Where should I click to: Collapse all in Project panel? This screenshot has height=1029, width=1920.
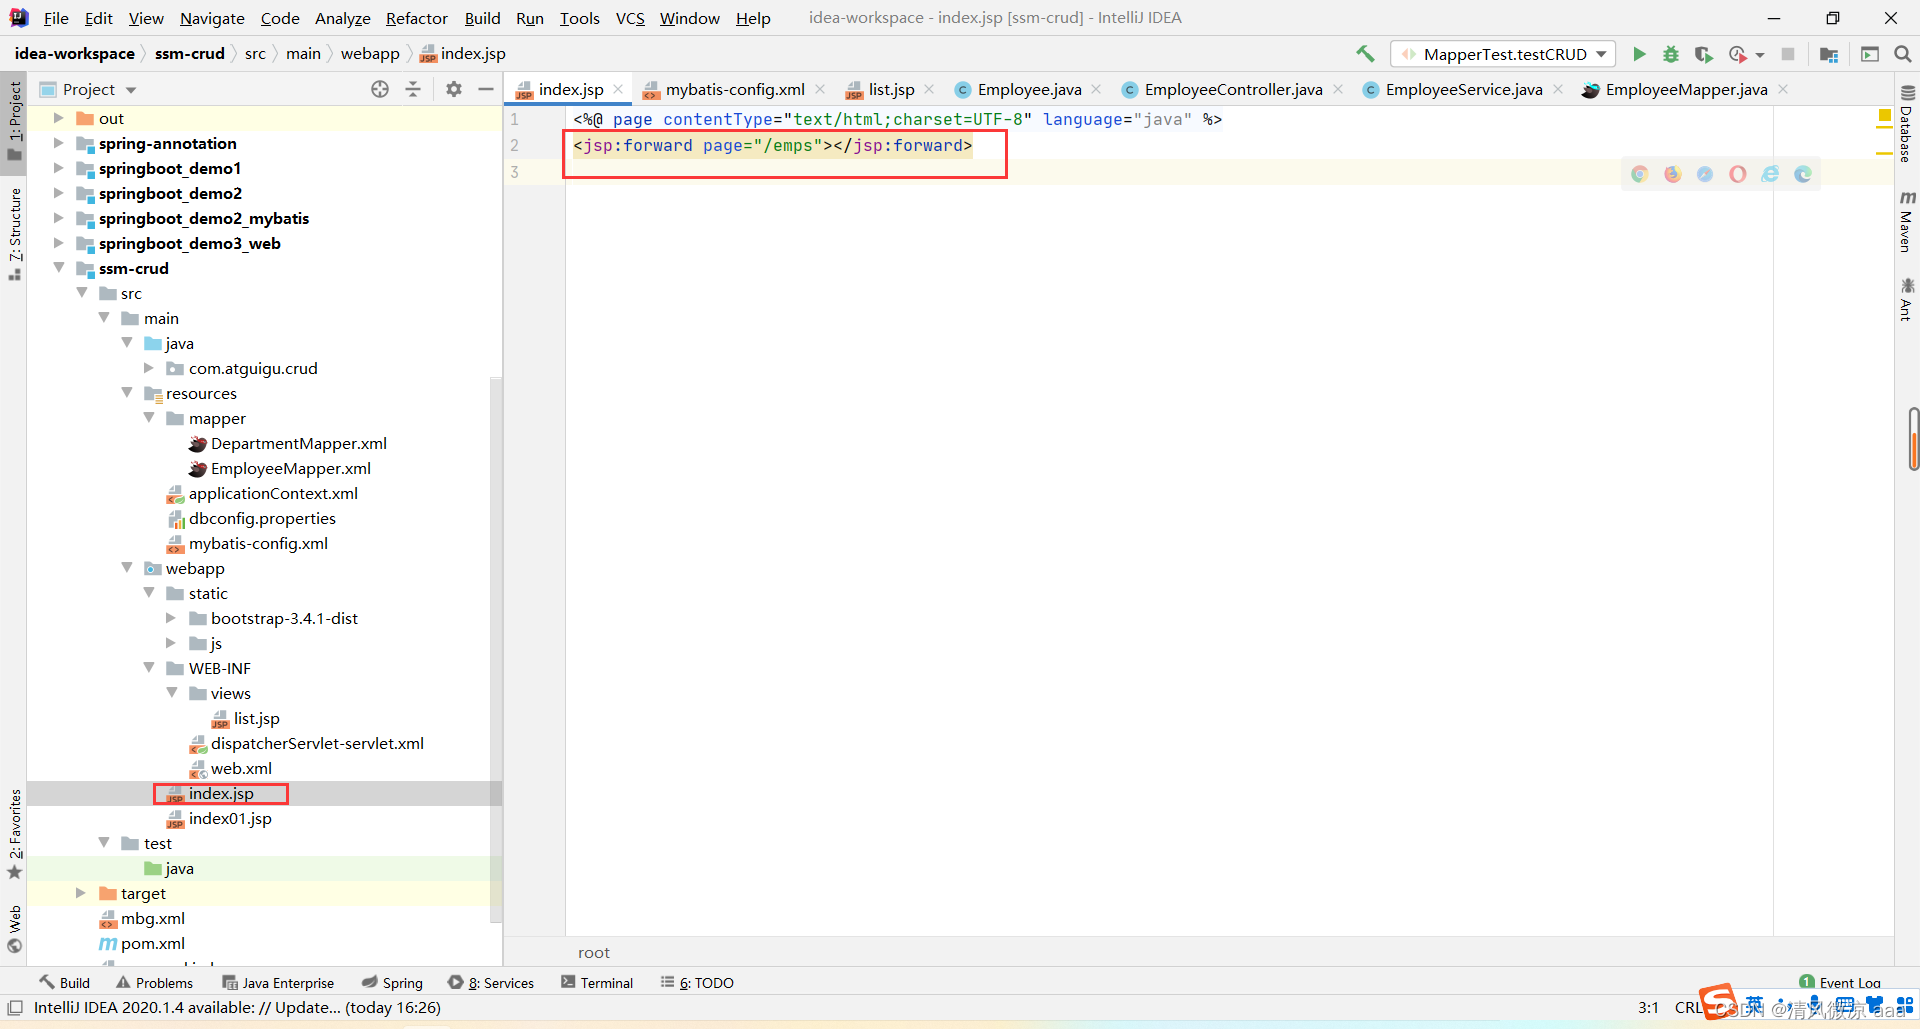tap(413, 89)
